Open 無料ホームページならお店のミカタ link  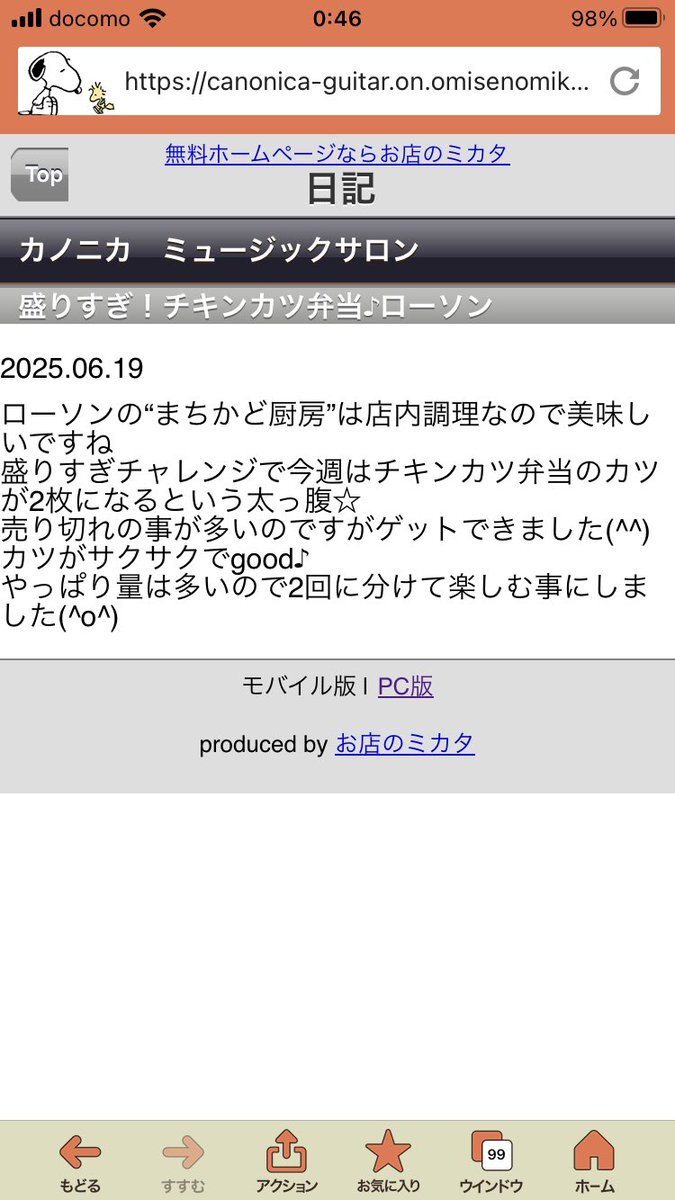point(337,154)
